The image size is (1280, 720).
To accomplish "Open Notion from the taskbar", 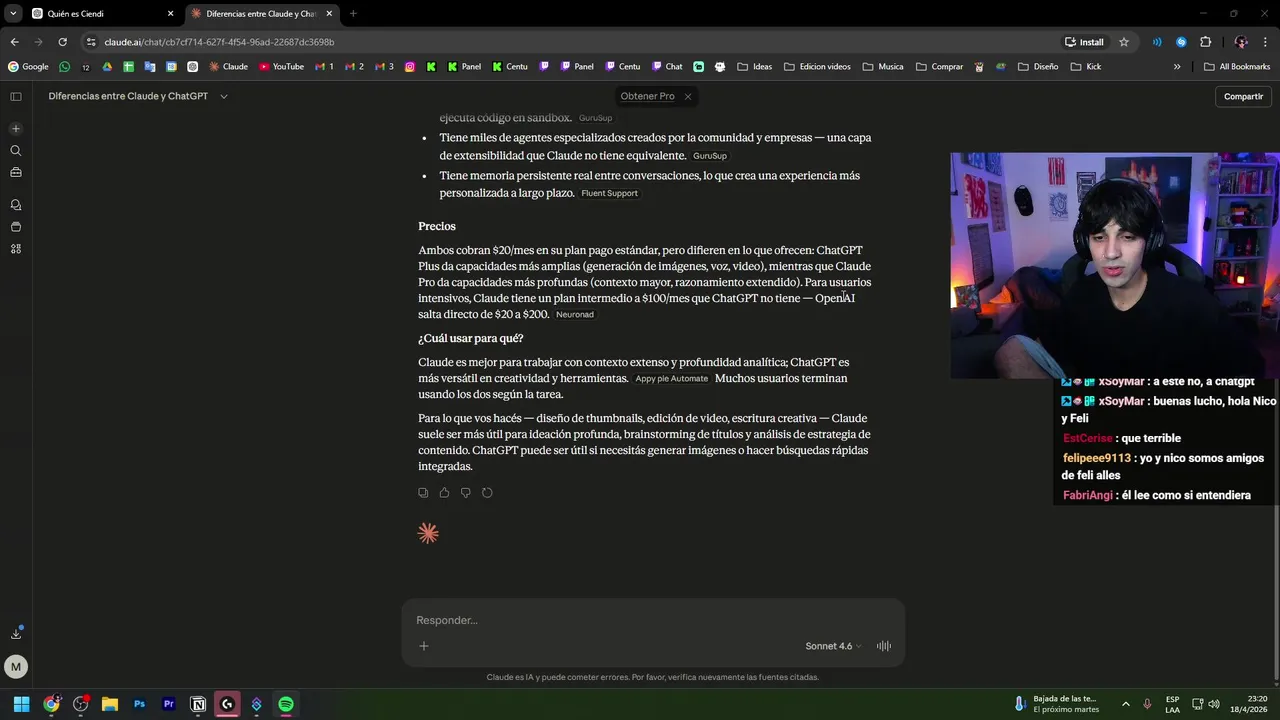I will 198,704.
